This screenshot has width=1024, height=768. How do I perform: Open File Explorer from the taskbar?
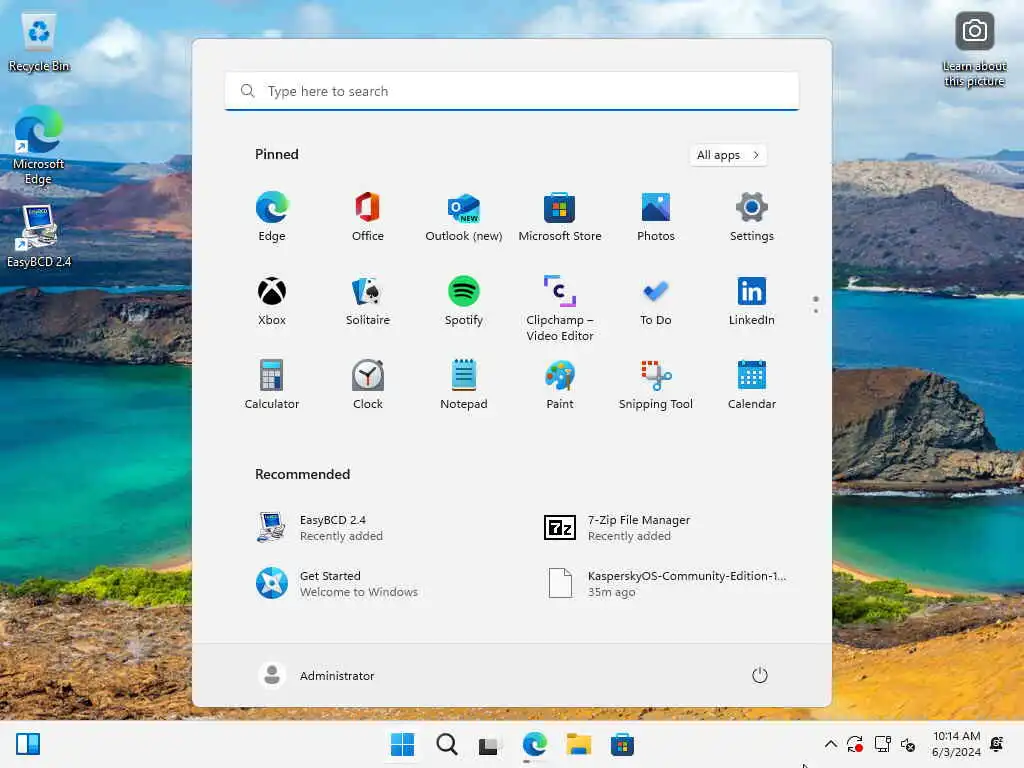point(579,744)
